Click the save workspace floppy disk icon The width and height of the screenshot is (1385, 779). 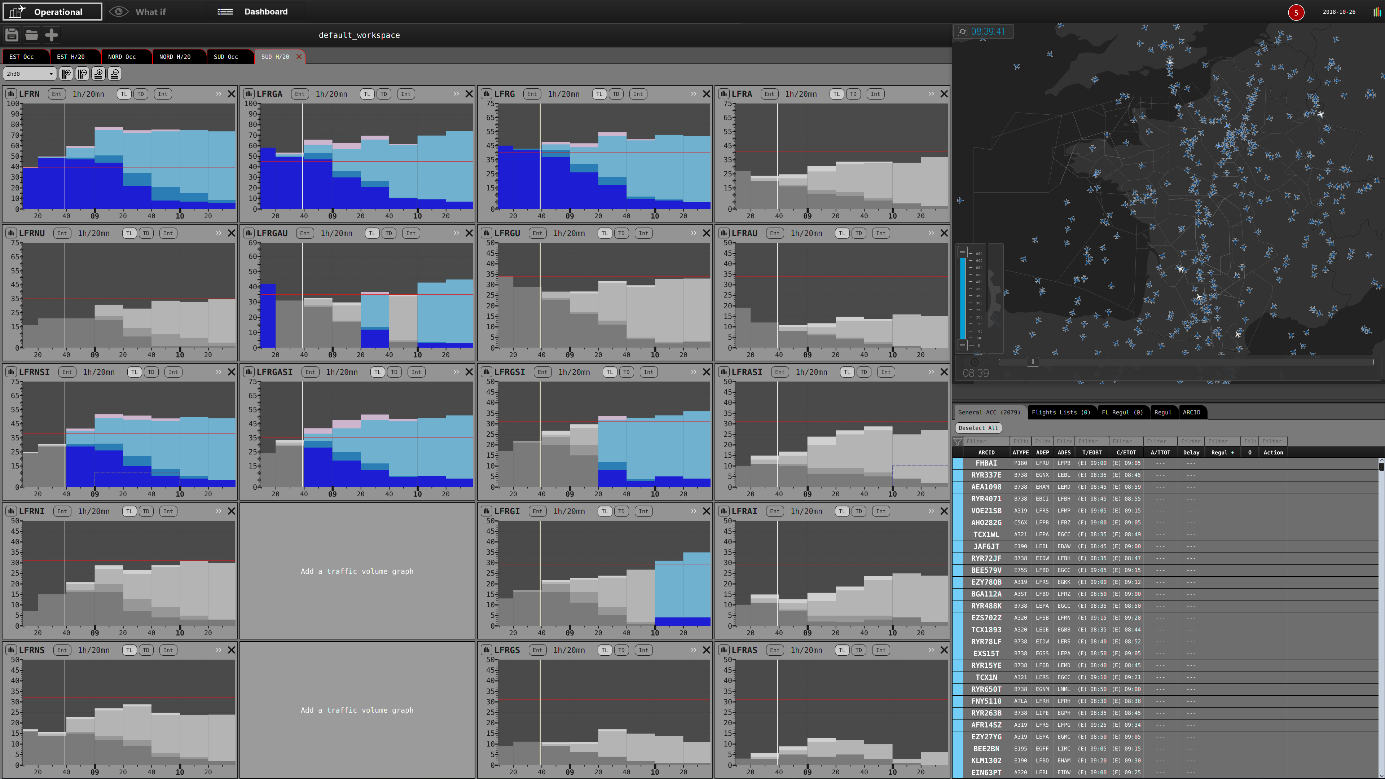pos(12,35)
